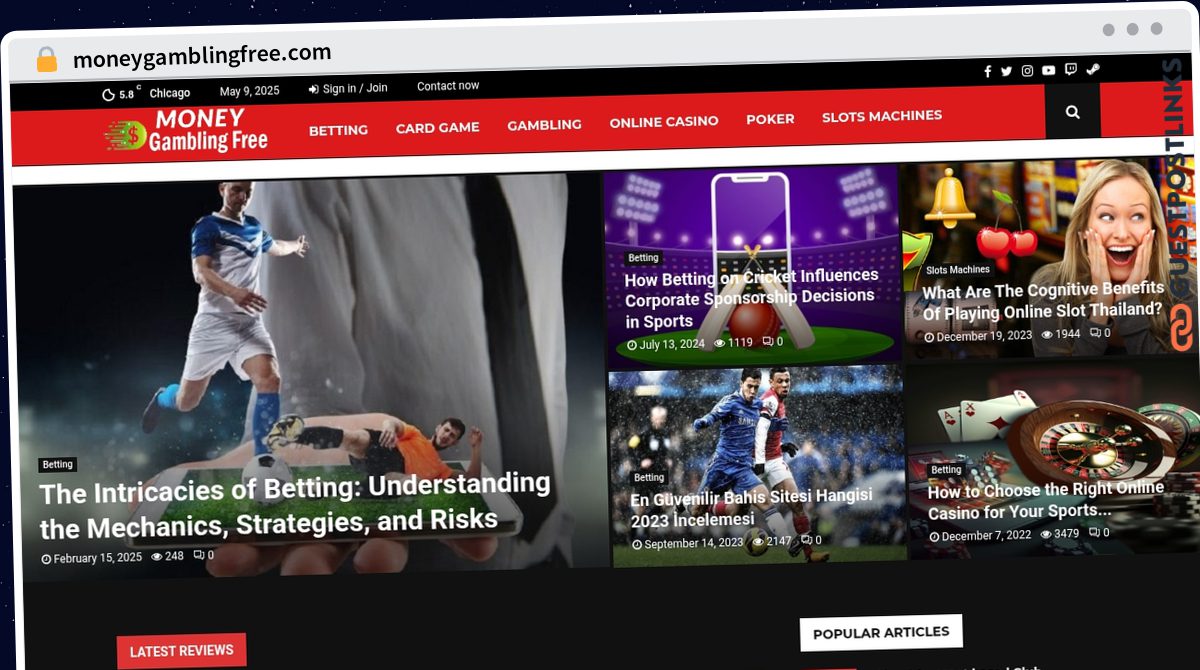
Task: Select the Popular Articles heading
Action: point(881,633)
